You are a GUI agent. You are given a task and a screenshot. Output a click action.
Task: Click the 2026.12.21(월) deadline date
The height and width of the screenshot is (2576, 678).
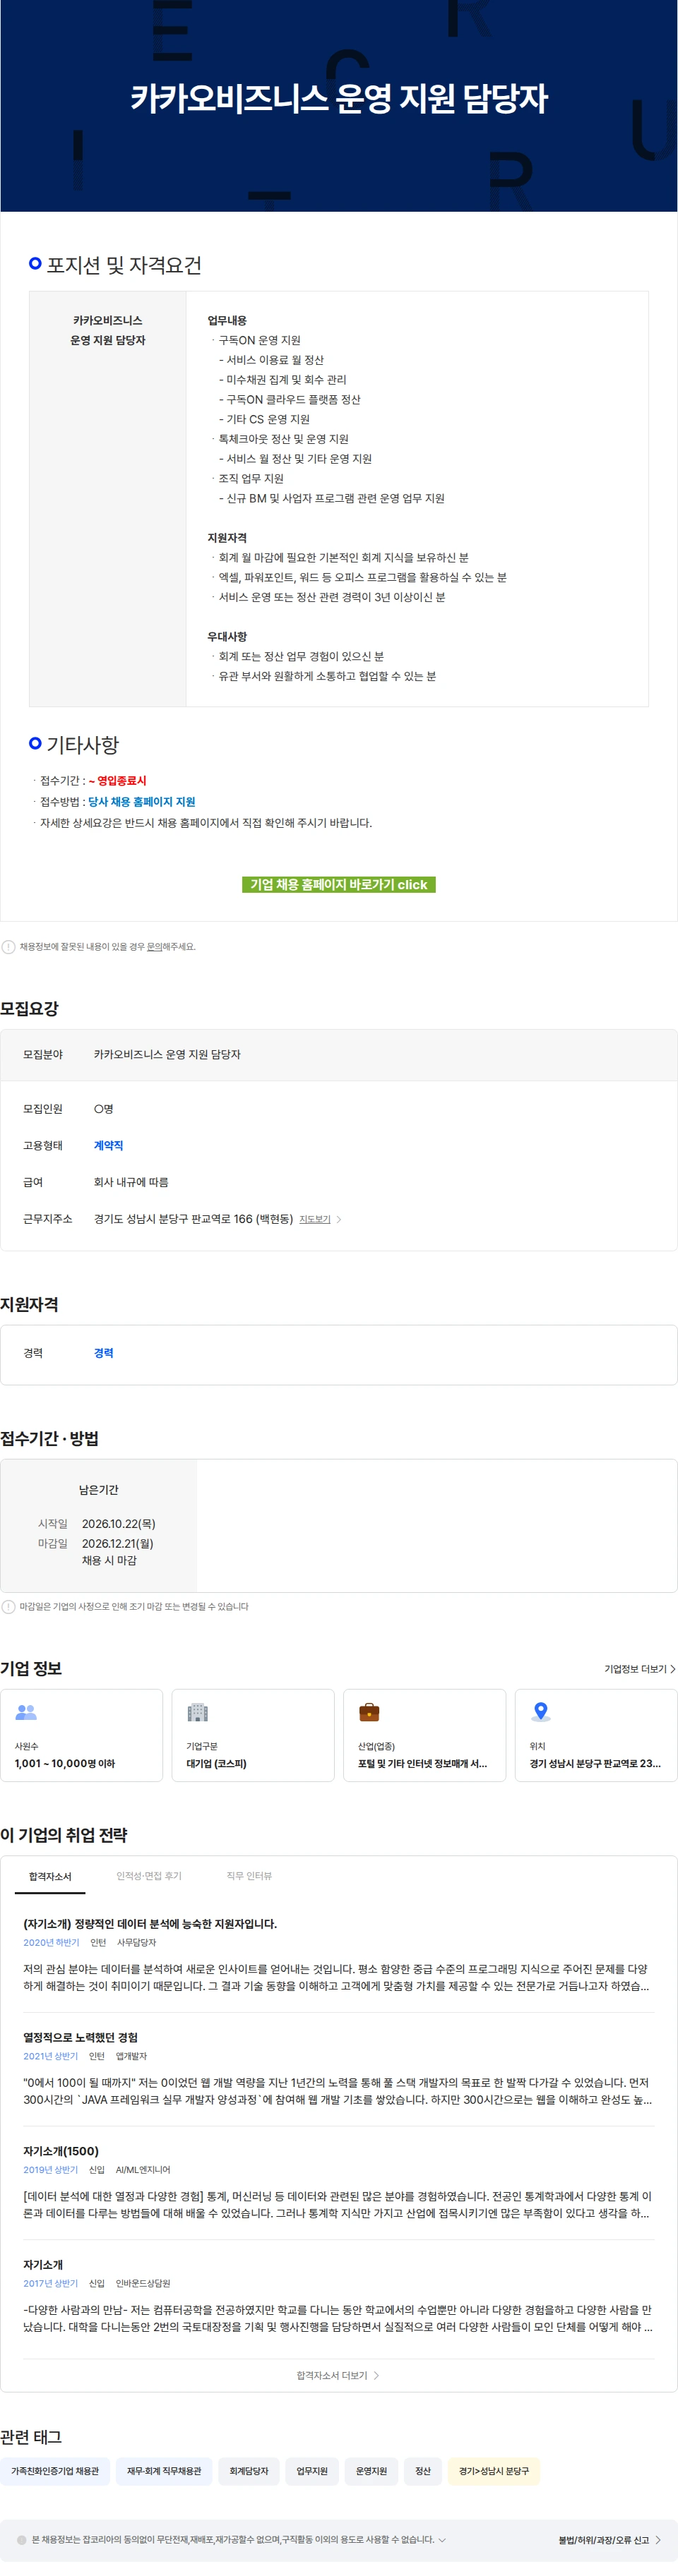118,1544
